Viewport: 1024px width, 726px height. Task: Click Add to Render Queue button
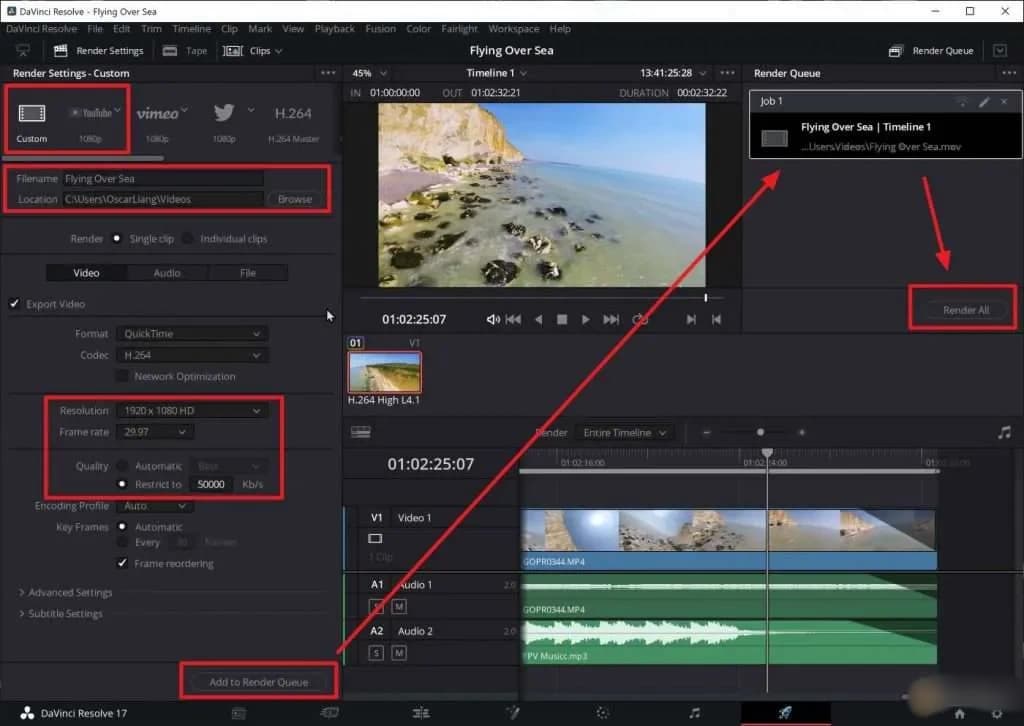click(259, 682)
